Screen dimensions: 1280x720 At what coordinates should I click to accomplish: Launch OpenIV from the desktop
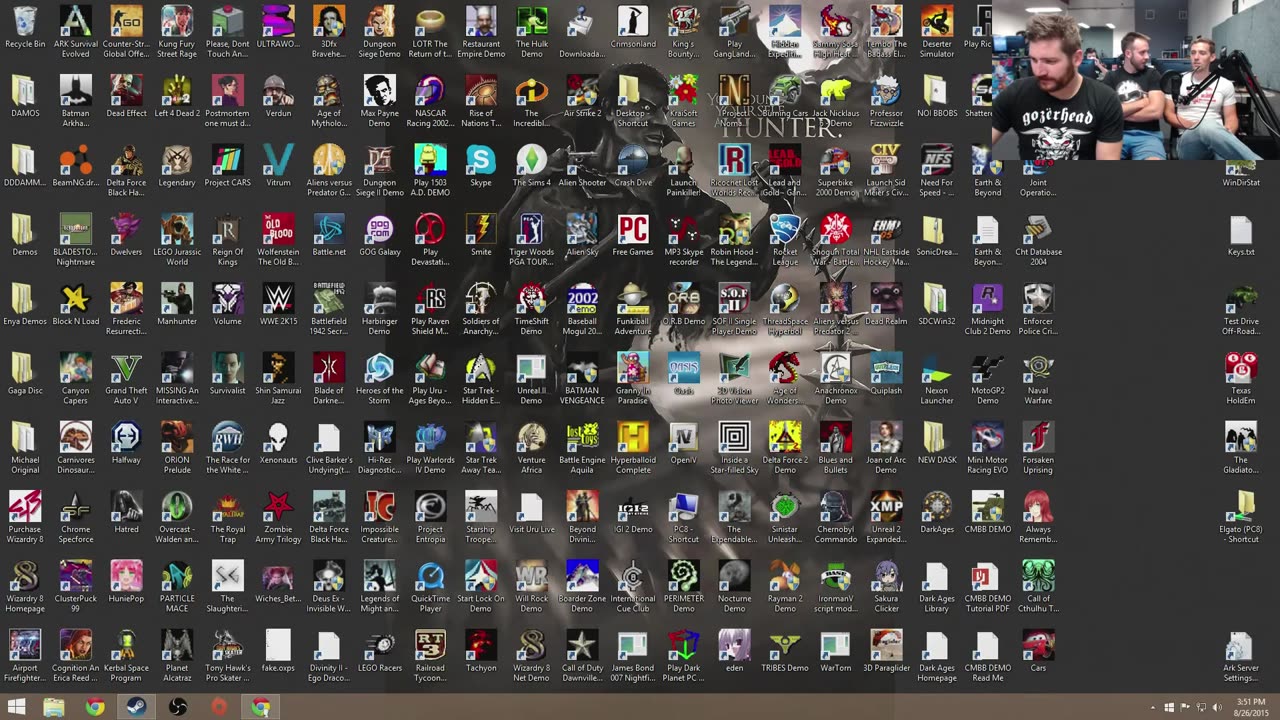tap(684, 442)
